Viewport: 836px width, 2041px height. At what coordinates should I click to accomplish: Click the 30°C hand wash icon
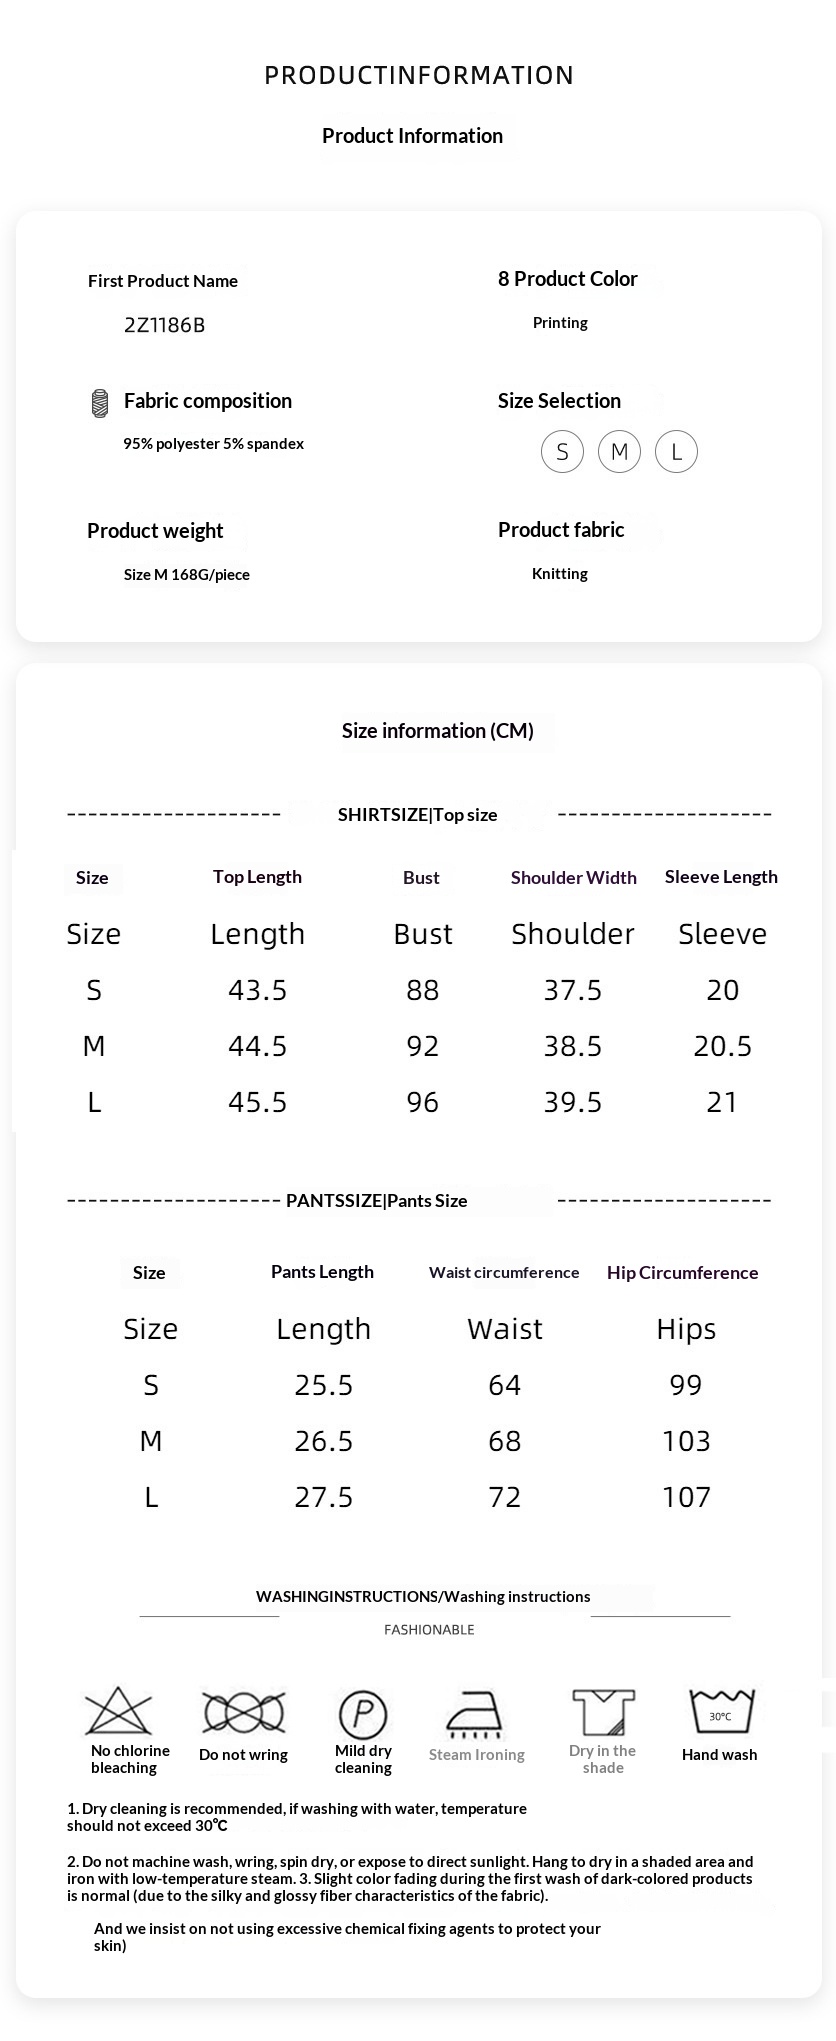point(720,1712)
